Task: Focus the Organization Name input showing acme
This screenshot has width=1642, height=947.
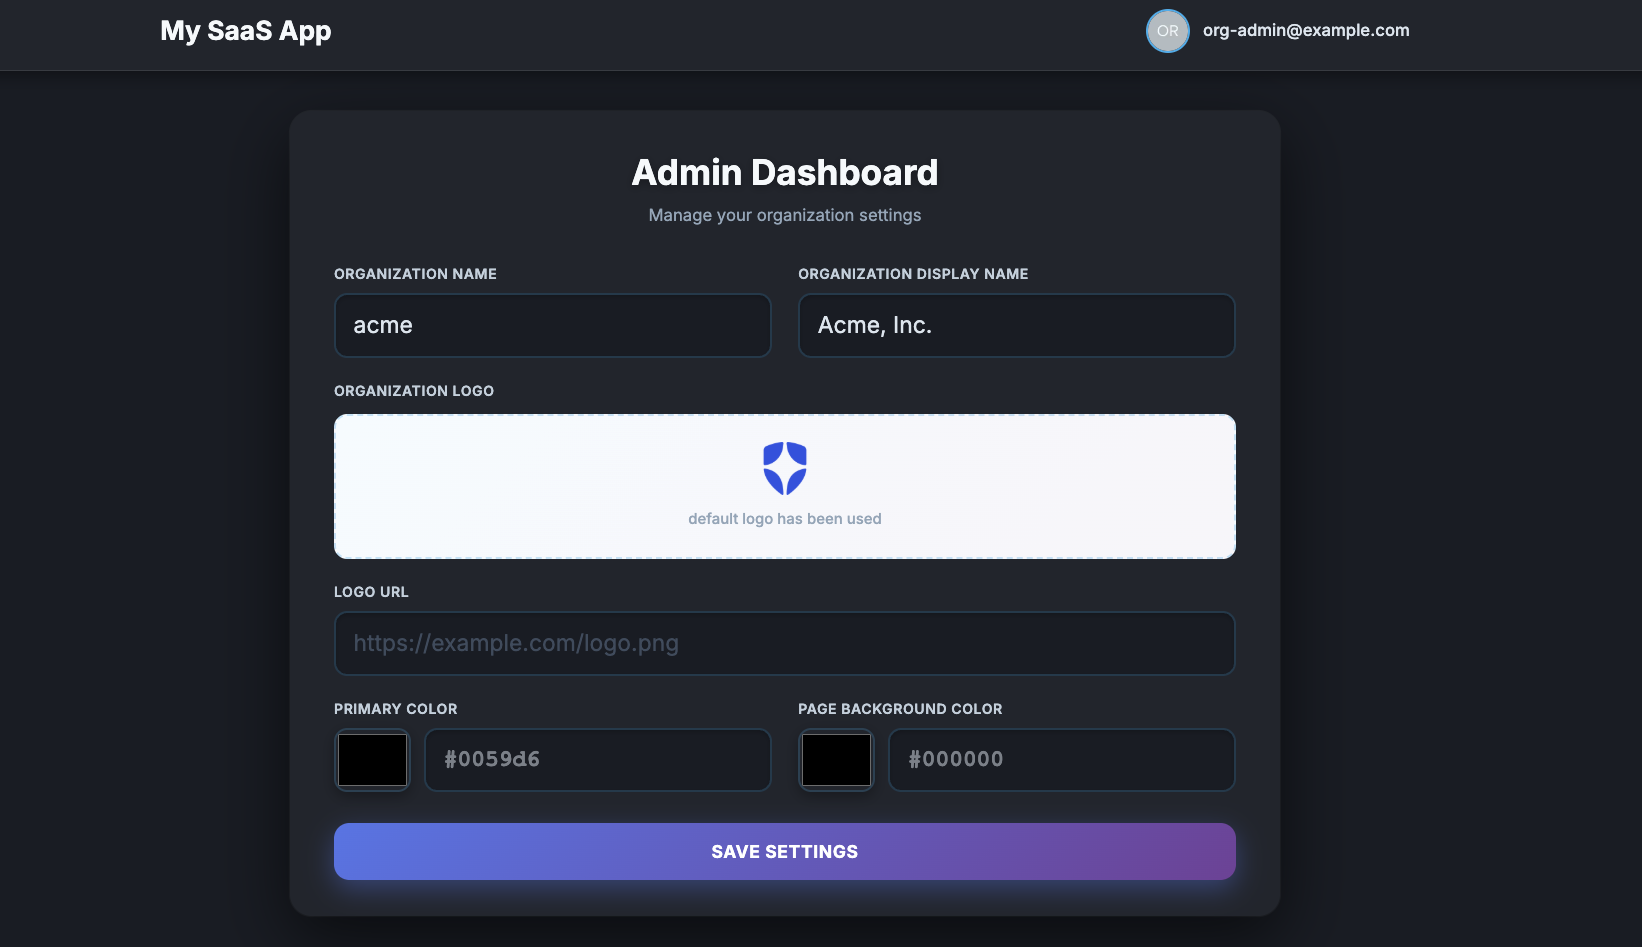Action: 552,325
